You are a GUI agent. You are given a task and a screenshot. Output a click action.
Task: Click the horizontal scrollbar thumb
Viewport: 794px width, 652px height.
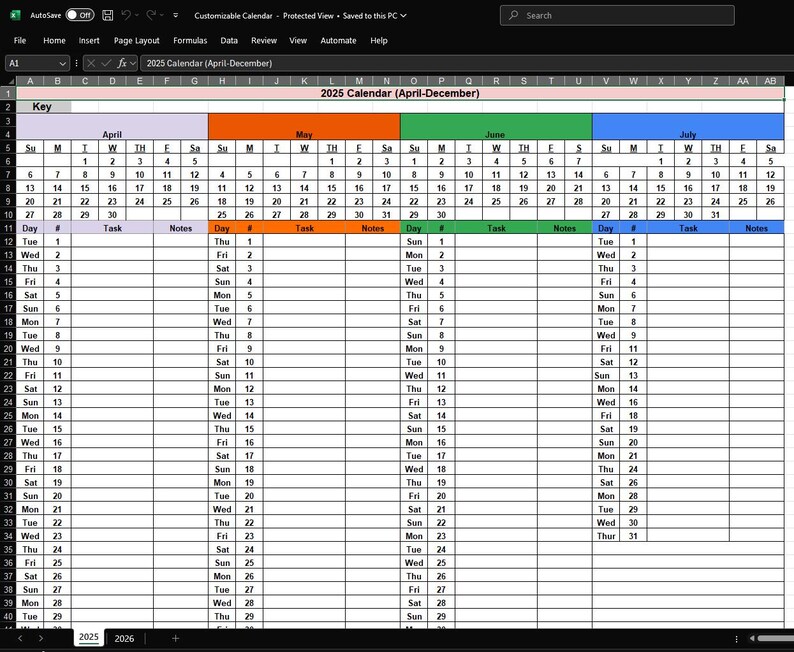776,638
